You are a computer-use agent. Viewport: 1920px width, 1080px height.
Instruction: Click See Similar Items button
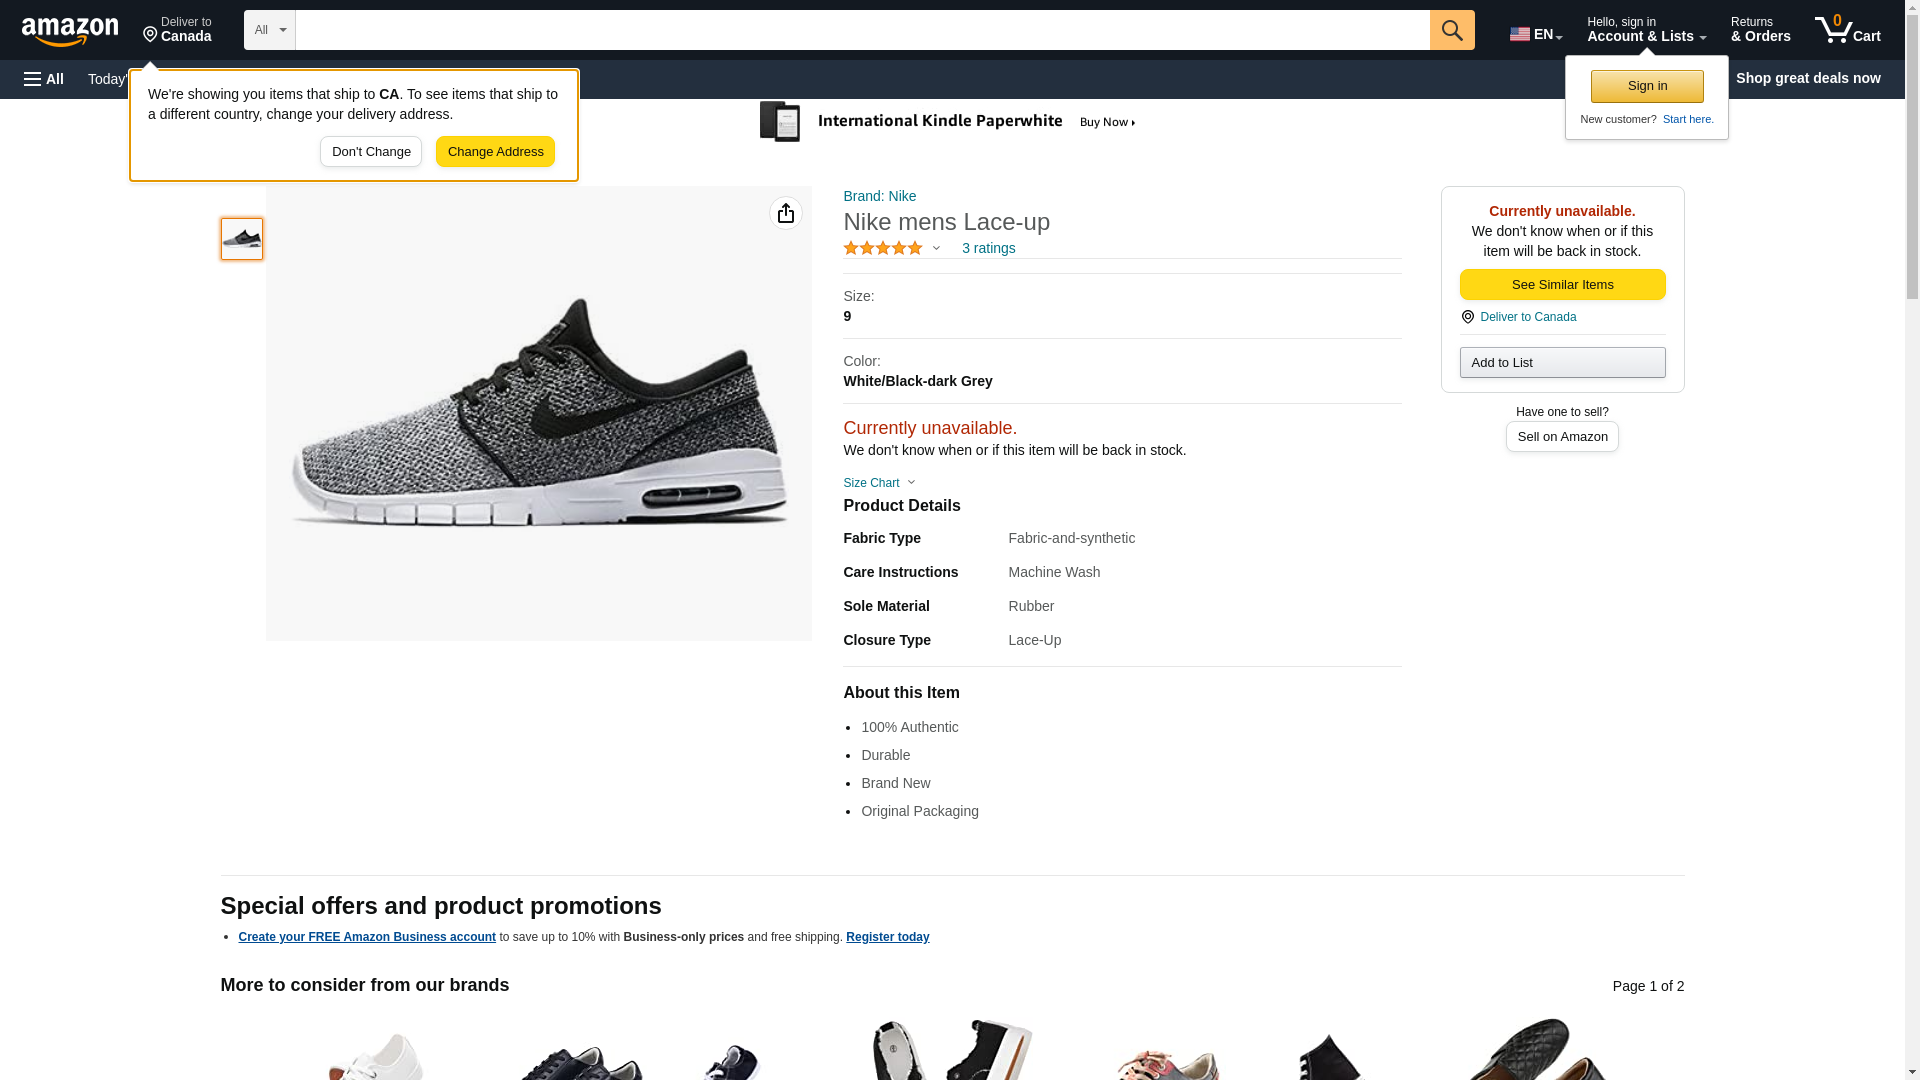1562,285
